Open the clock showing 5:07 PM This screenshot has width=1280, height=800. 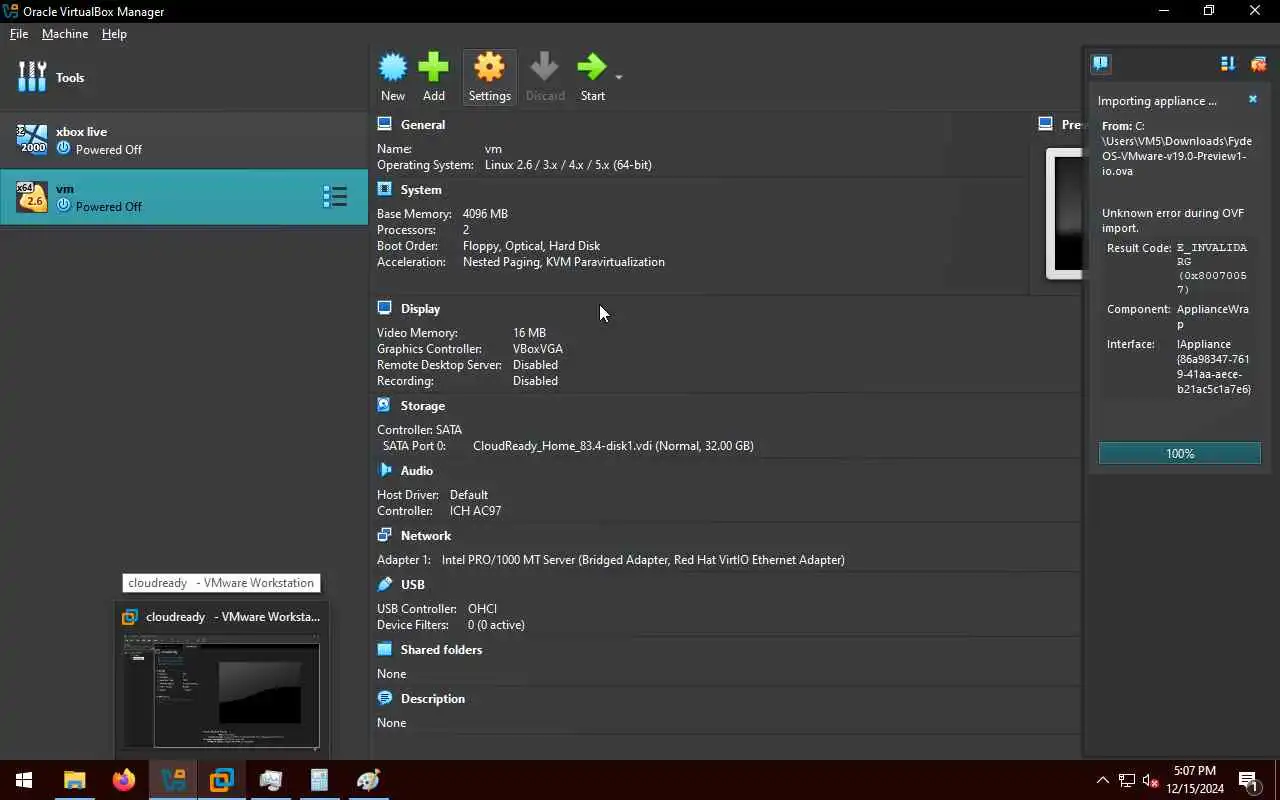(1194, 780)
